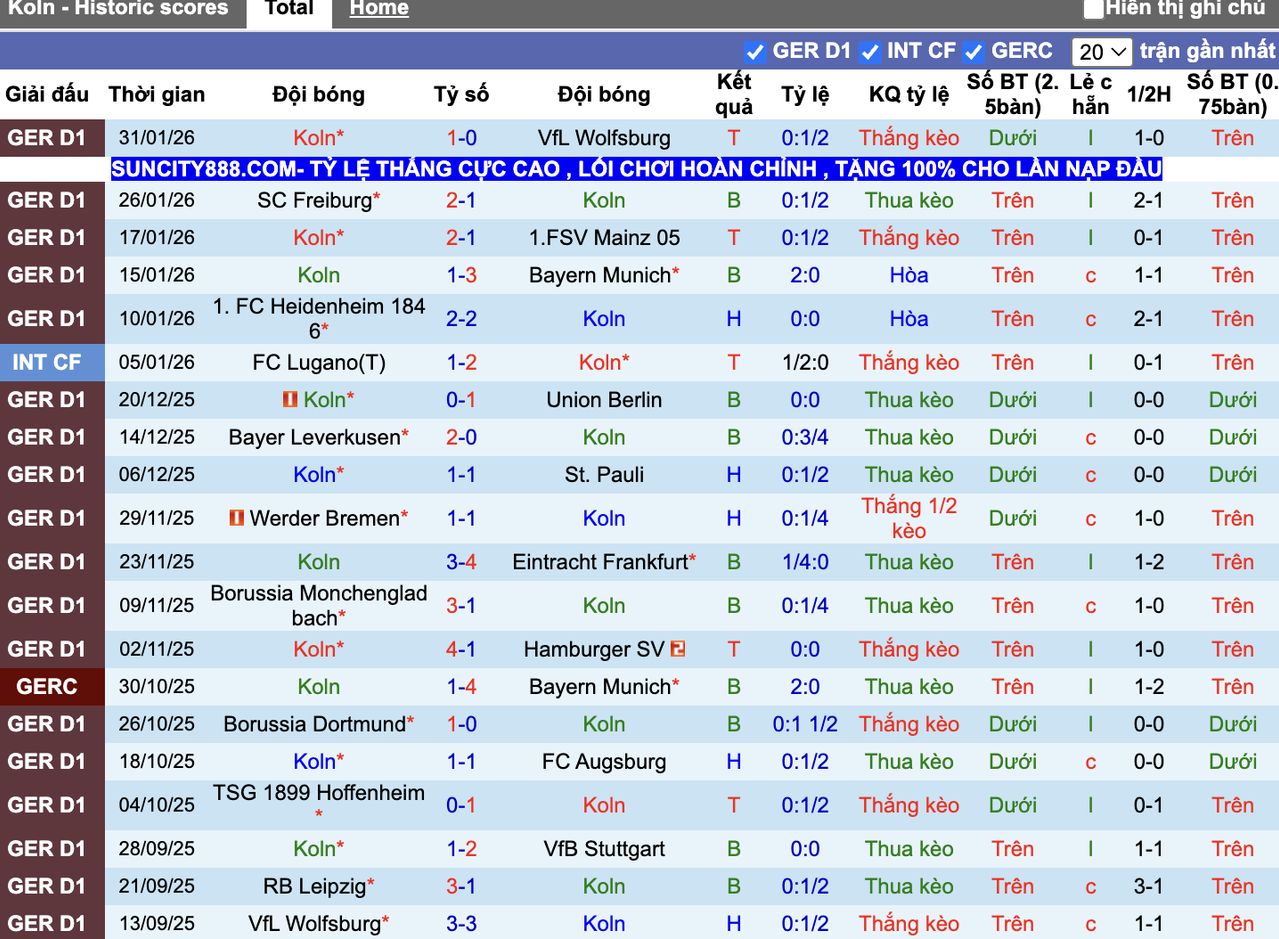Click the KQ tỷ lệ column header
The image size is (1279, 939).
coord(909,95)
